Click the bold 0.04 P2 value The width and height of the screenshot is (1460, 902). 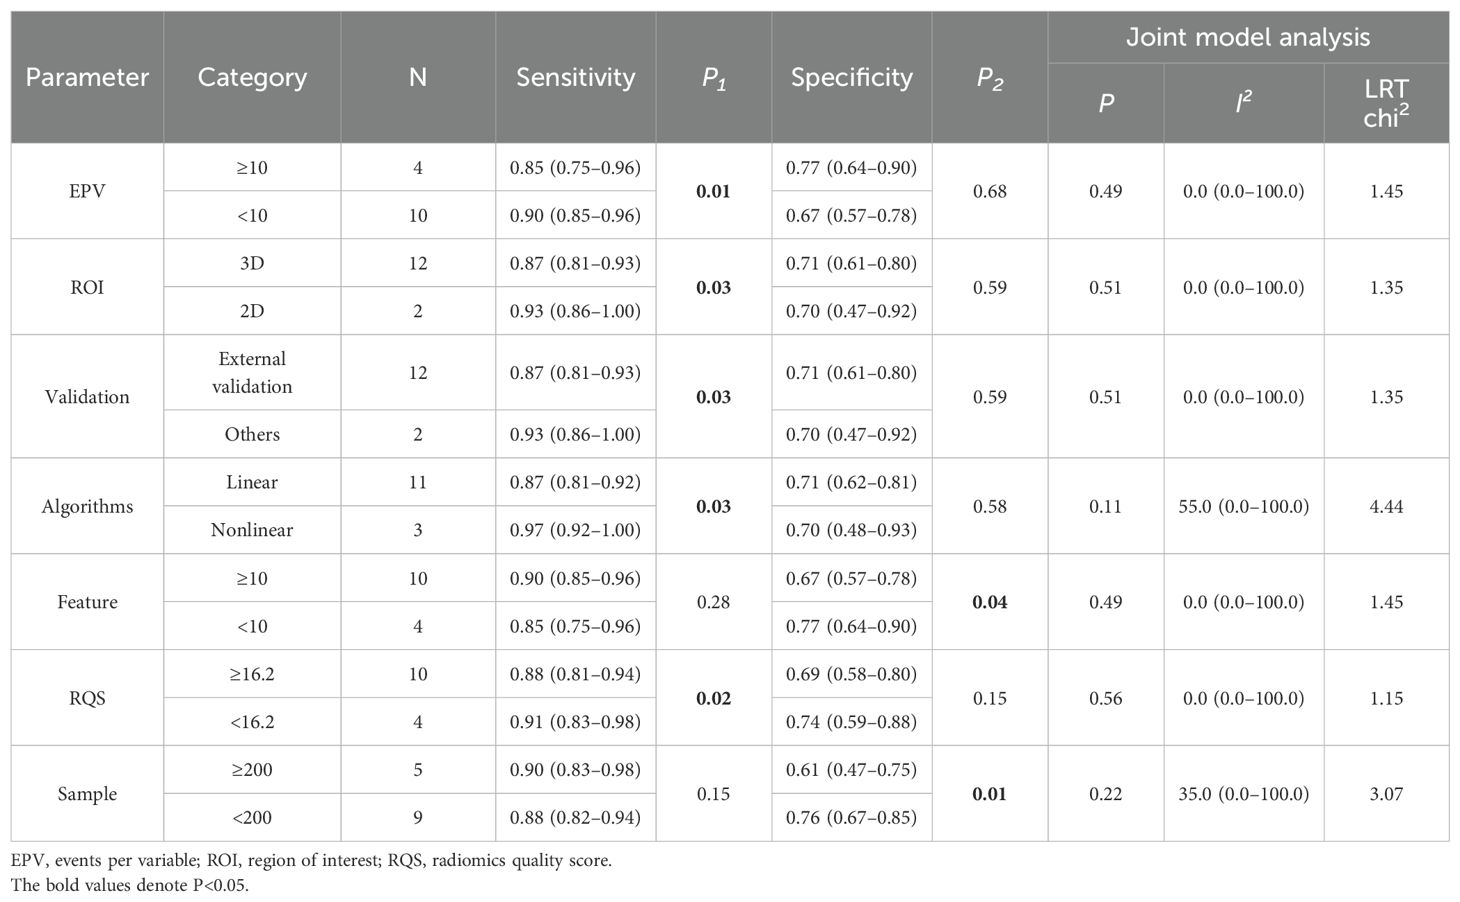989,602
